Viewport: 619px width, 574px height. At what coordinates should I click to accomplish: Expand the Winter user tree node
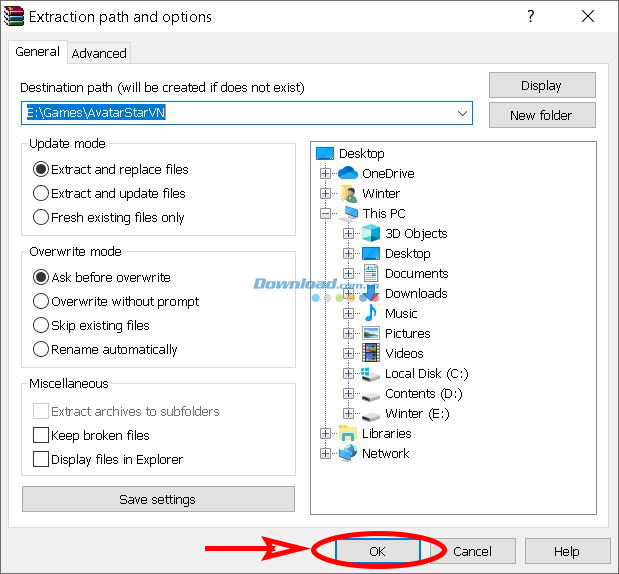325,193
